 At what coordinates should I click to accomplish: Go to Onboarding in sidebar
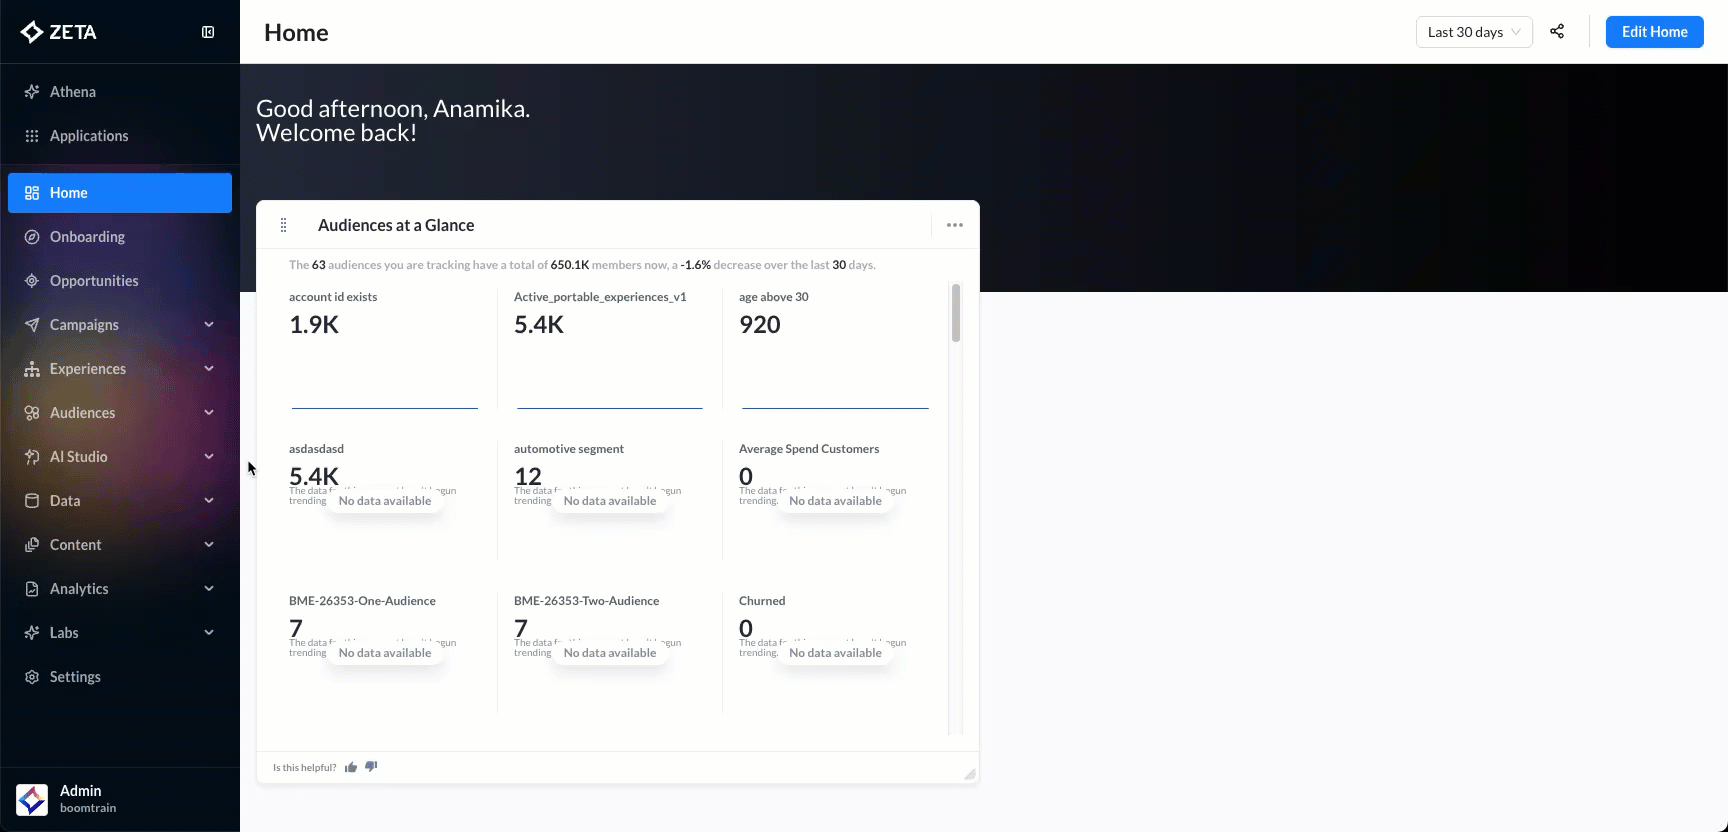(87, 237)
